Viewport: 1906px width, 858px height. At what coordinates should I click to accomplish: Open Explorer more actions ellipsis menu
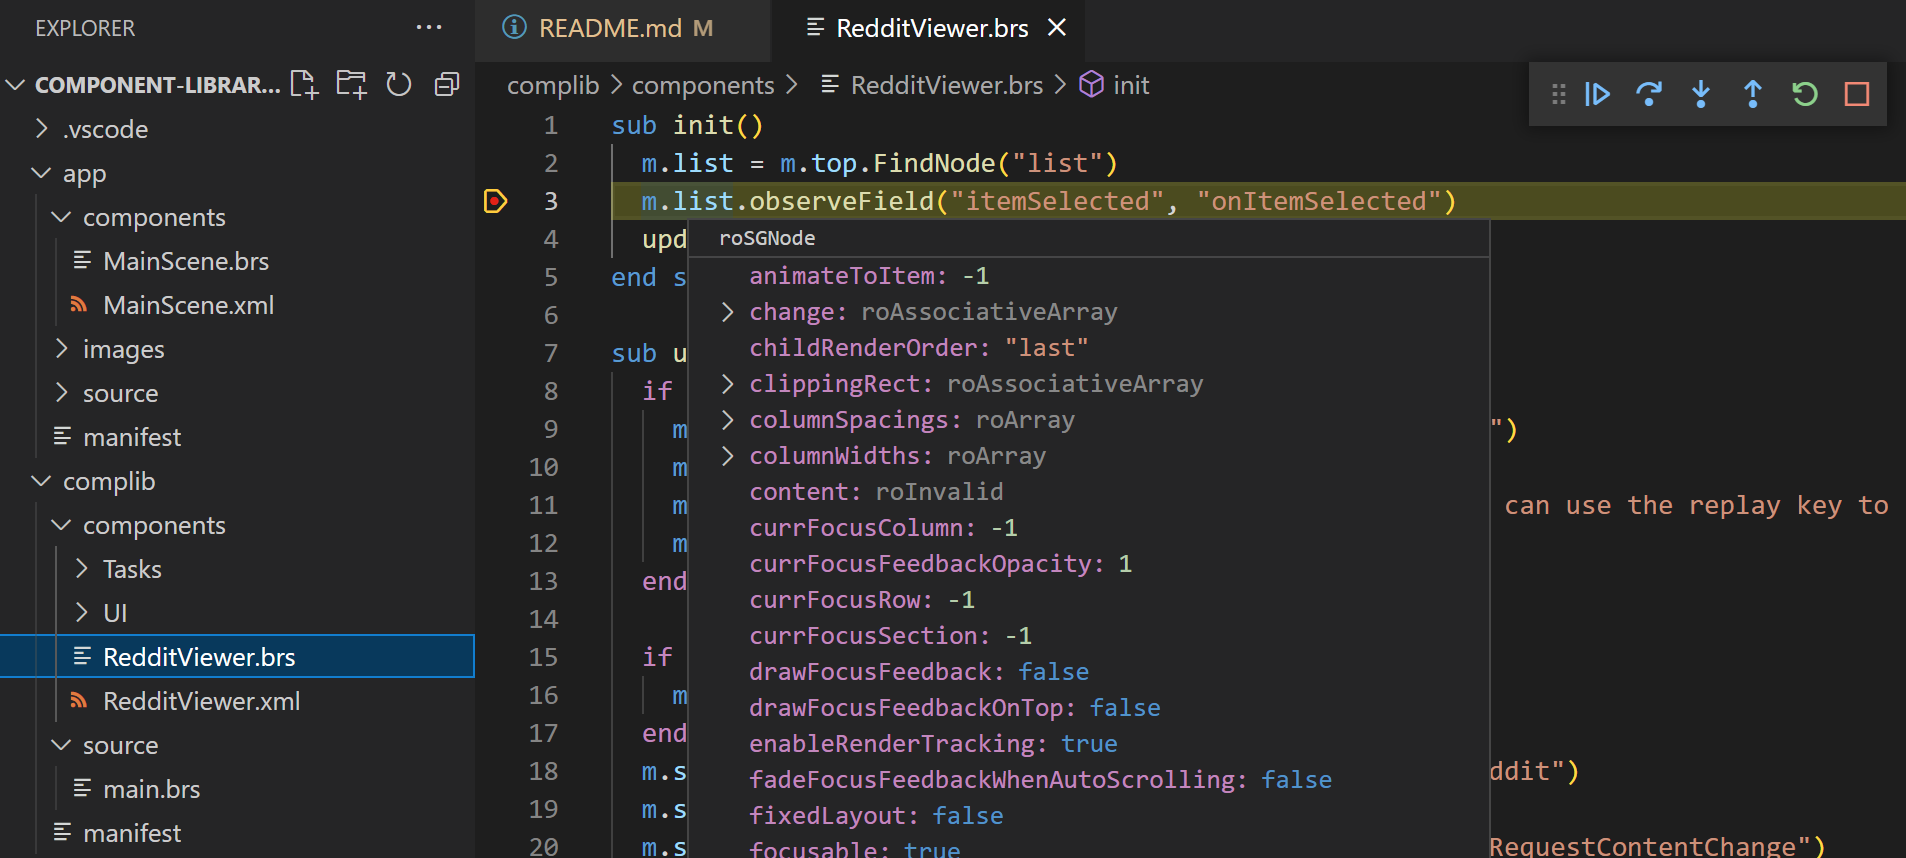429,28
